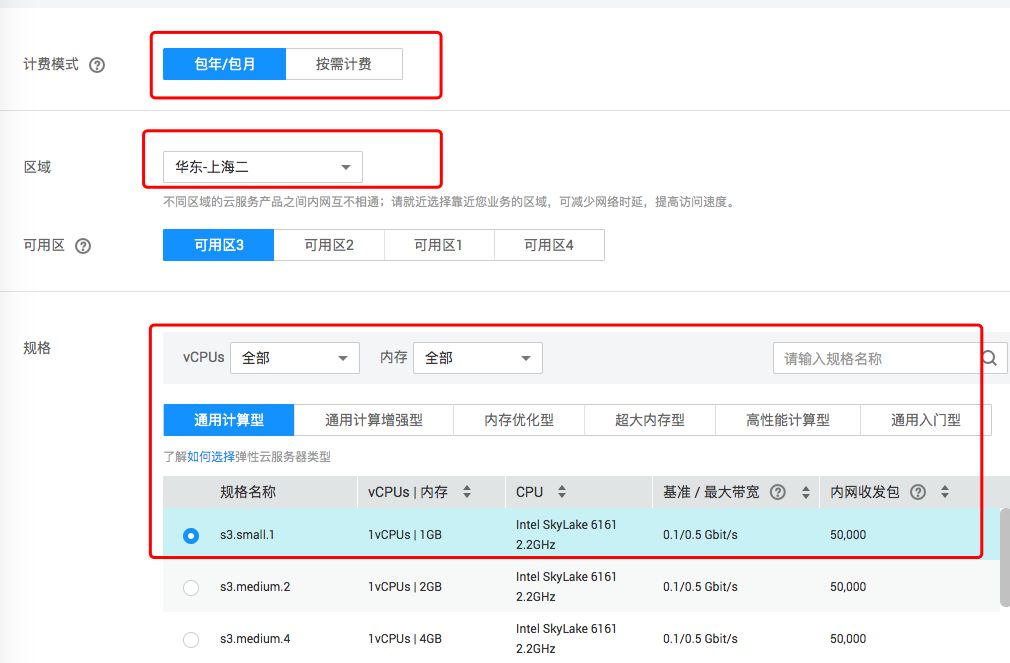Screen dimensions: 1010x663
Task: Switch to the 内存优化型 tab
Action: [x=519, y=420]
